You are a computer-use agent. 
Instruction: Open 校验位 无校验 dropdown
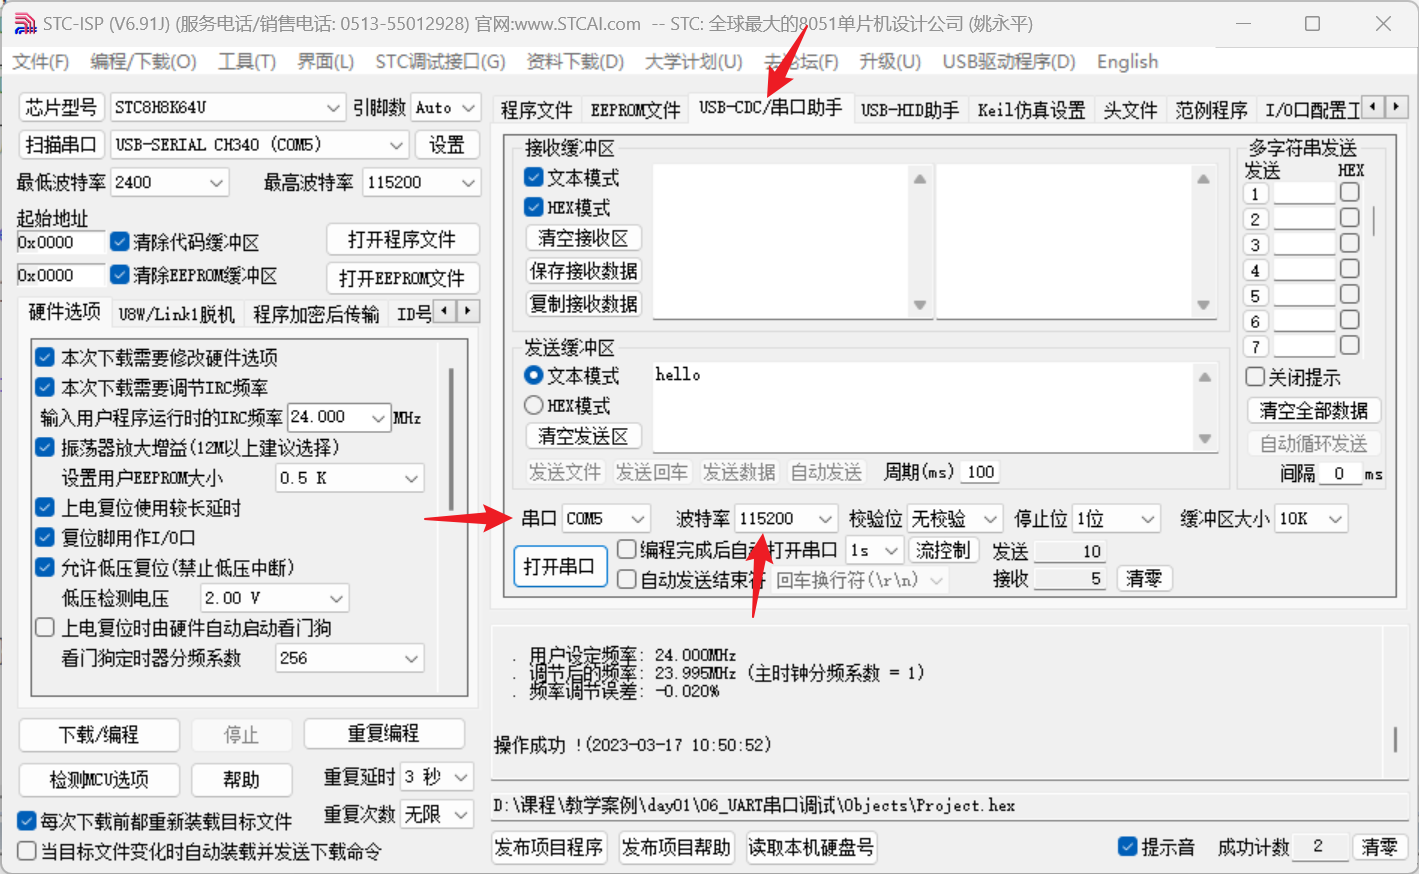pos(954,518)
